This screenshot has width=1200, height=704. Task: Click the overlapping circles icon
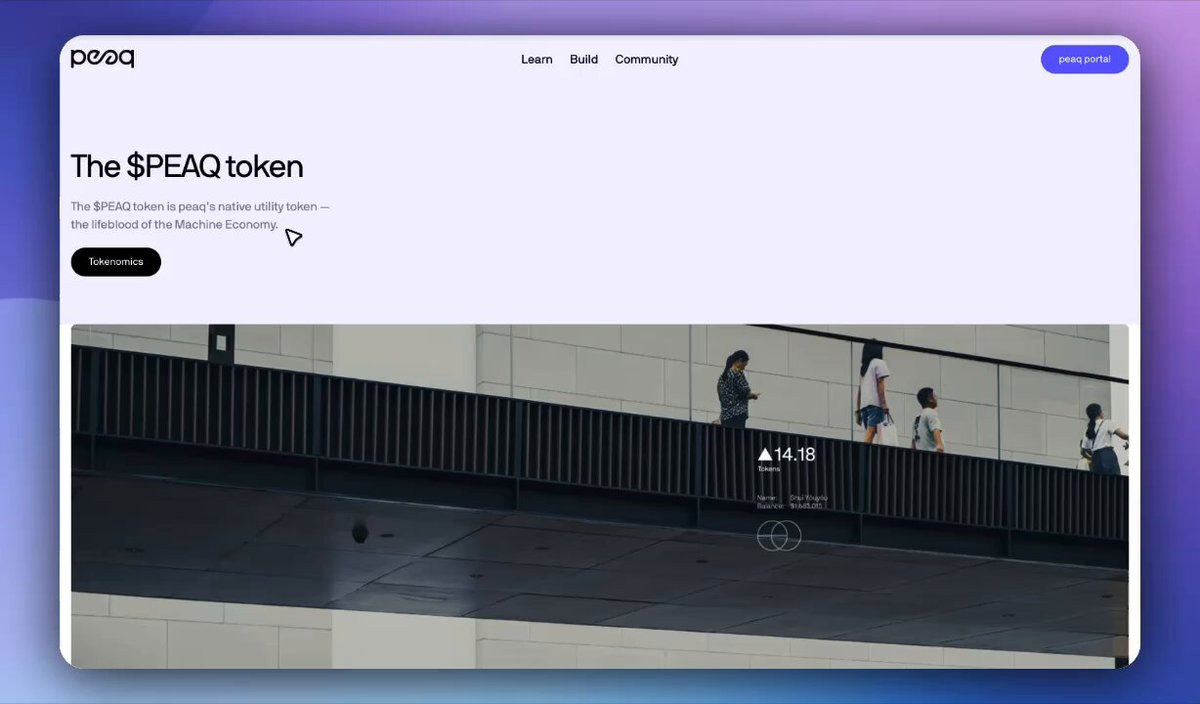click(x=779, y=536)
